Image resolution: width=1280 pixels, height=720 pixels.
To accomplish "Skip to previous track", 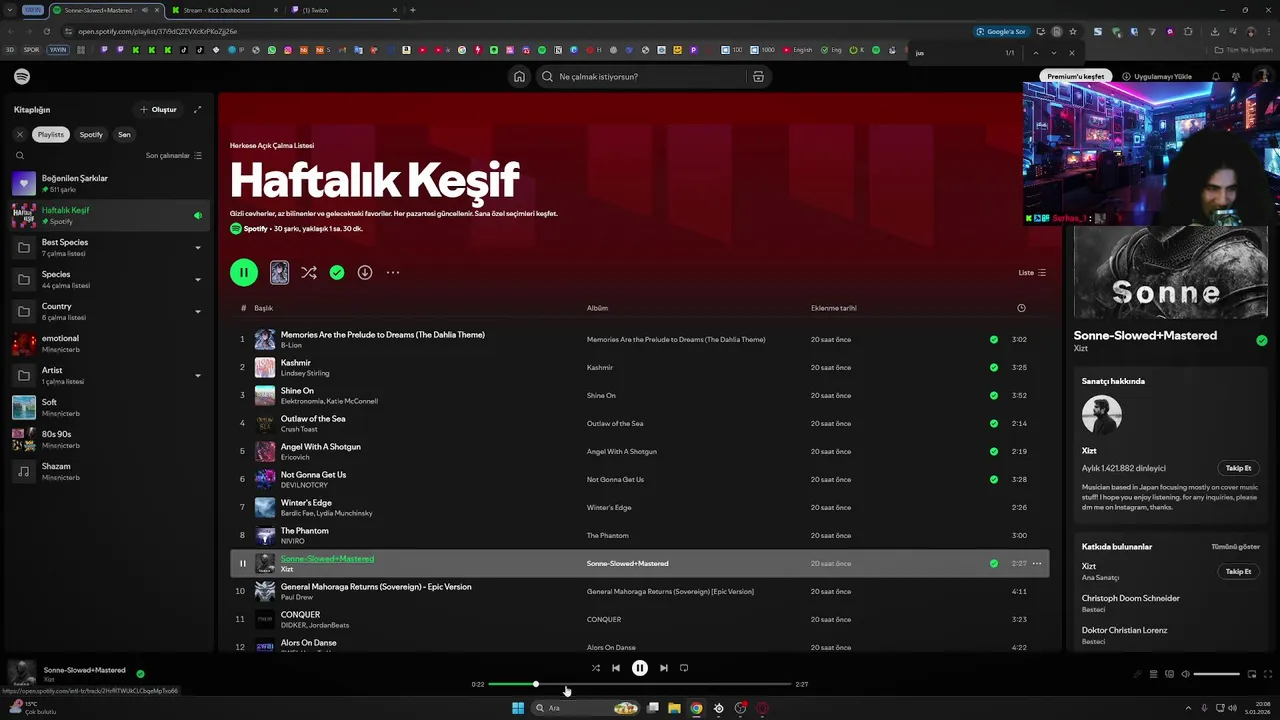I will (616, 668).
